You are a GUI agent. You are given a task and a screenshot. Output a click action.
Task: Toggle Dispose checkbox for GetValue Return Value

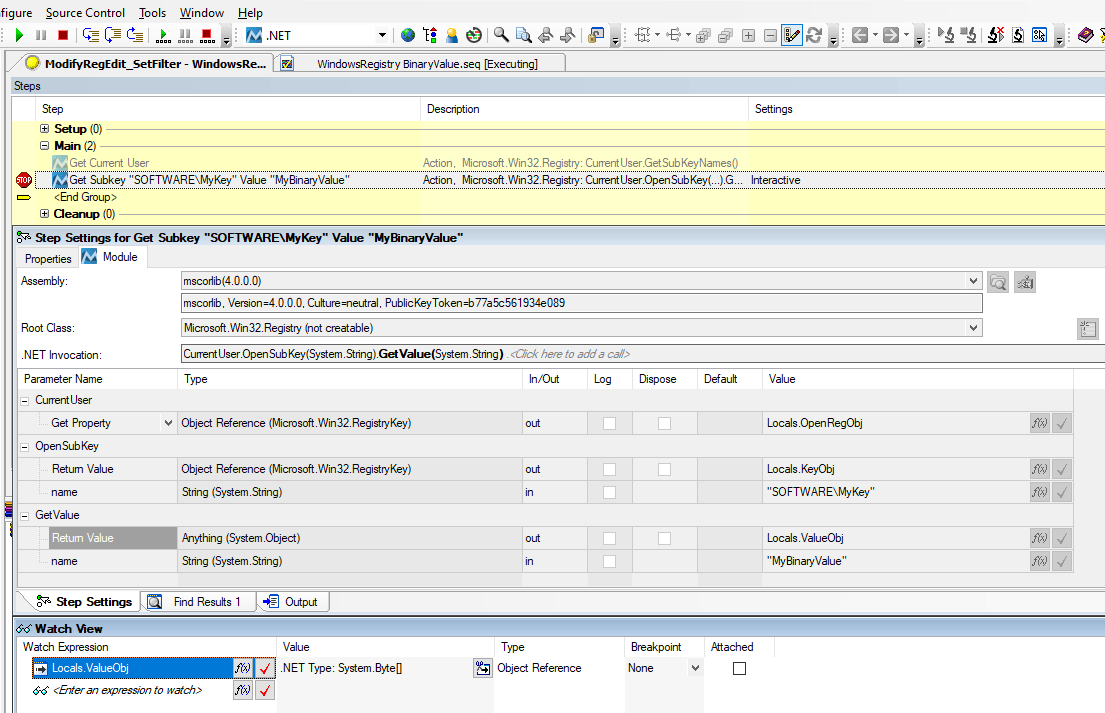pyautogui.click(x=665, y=538)
